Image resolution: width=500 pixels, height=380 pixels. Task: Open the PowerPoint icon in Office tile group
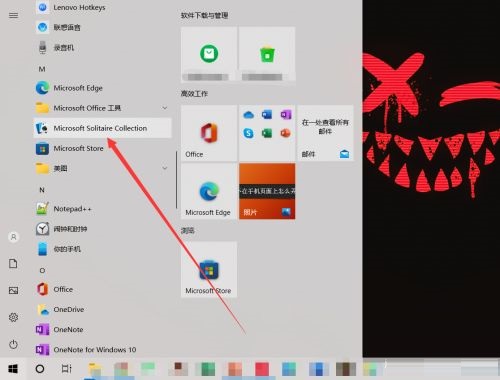click(x=286, y=133)
